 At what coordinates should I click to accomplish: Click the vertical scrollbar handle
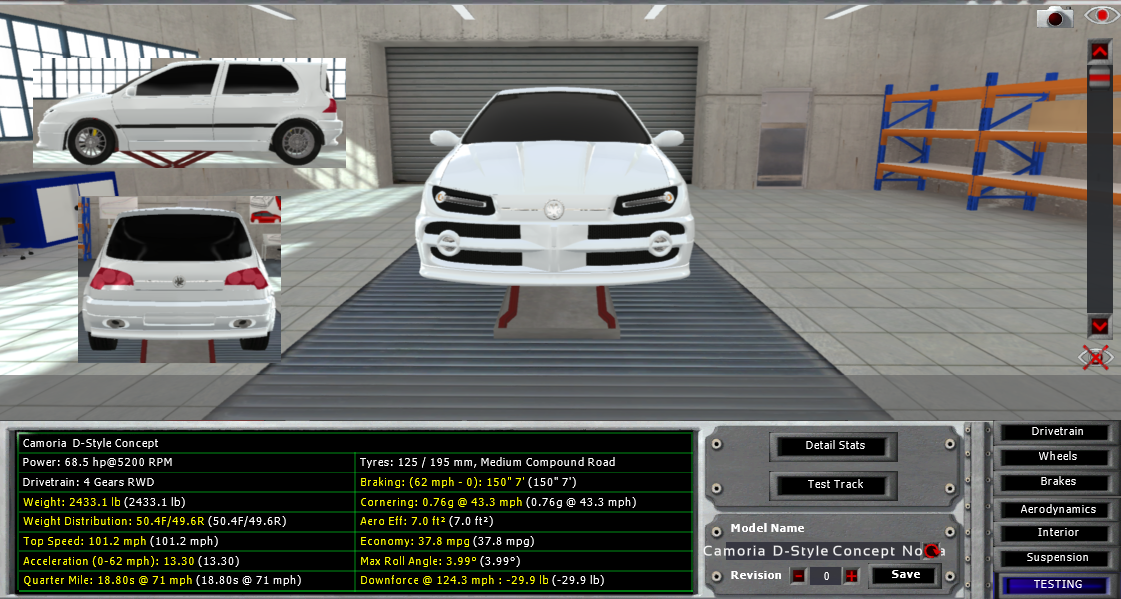click(1100, 76)
